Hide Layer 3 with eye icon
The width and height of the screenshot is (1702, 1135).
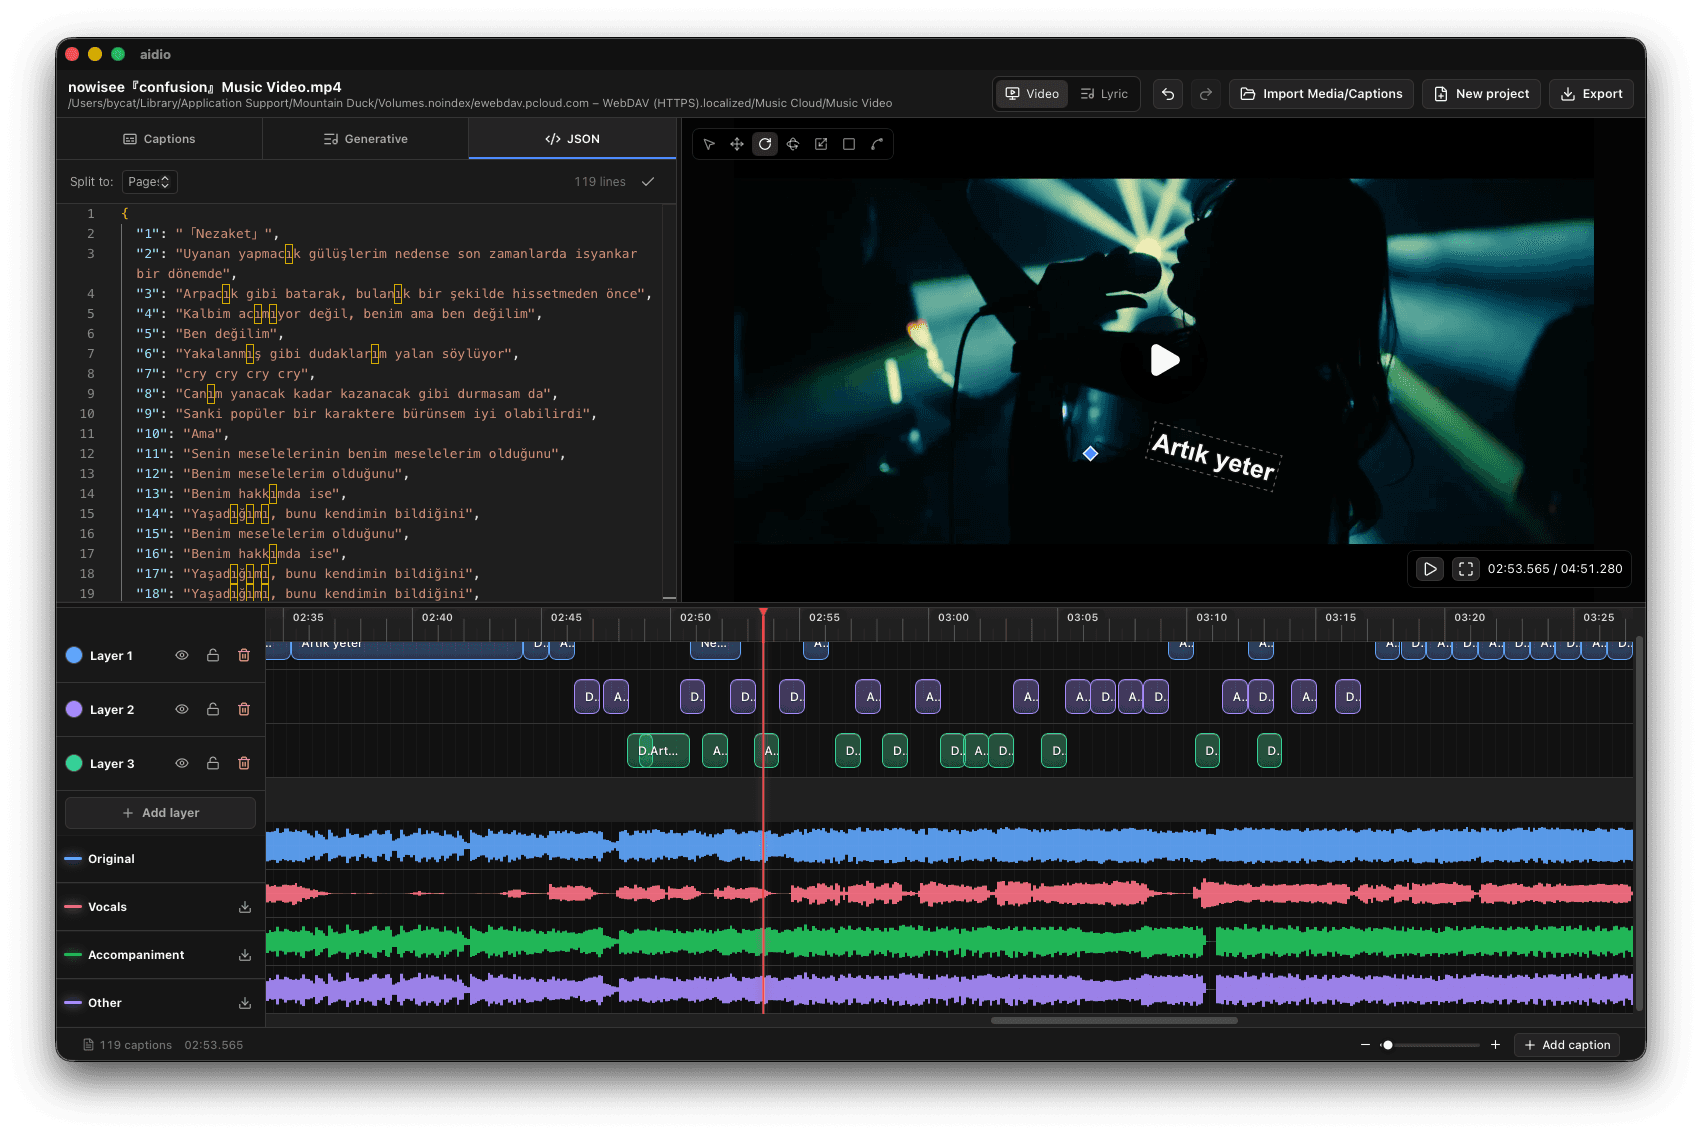coord(182,763)
